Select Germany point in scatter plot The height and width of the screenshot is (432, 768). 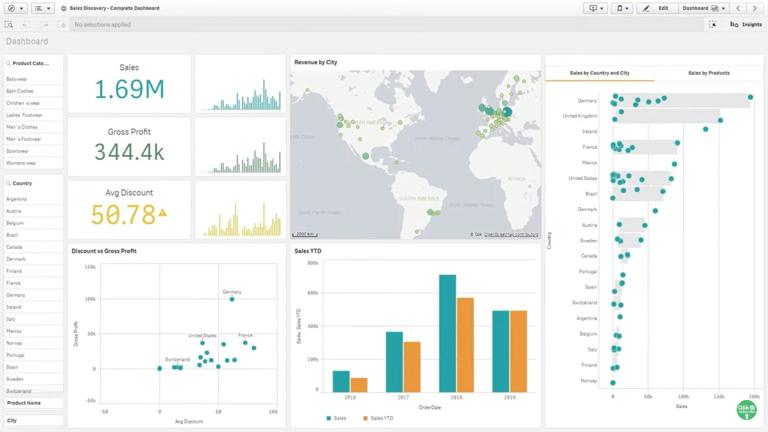(232, 299)
